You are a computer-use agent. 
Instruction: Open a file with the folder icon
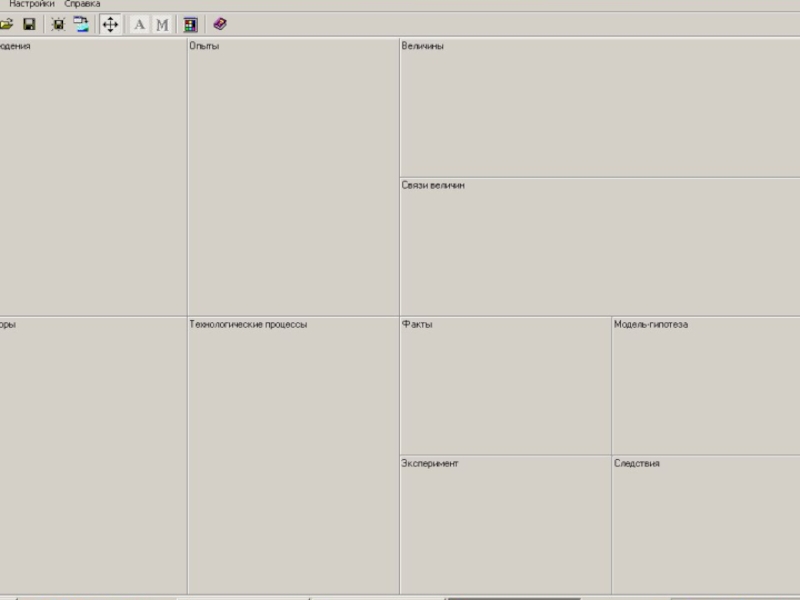(x=6, y=24)
